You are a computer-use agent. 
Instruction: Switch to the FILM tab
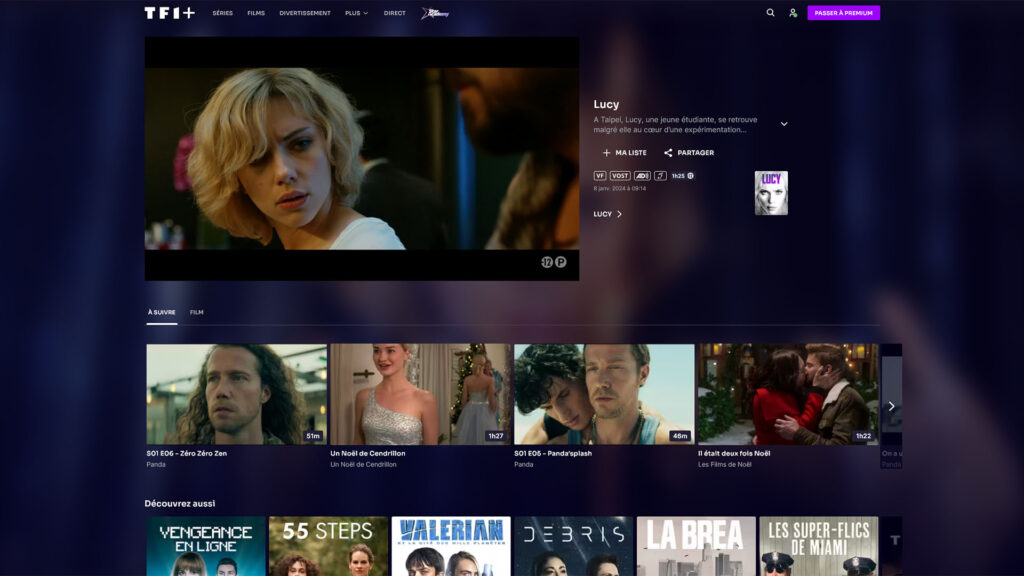click(x=198, y=312)
